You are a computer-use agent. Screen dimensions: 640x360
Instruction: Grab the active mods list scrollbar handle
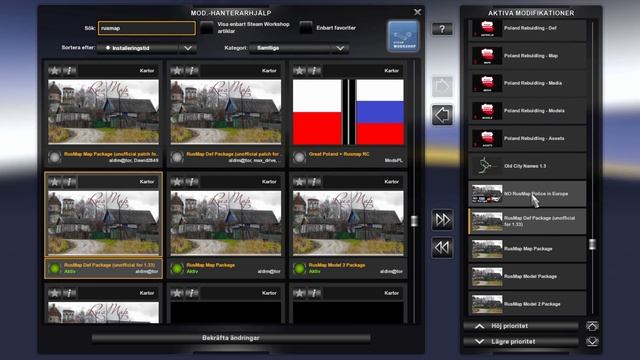coord(592,244)
